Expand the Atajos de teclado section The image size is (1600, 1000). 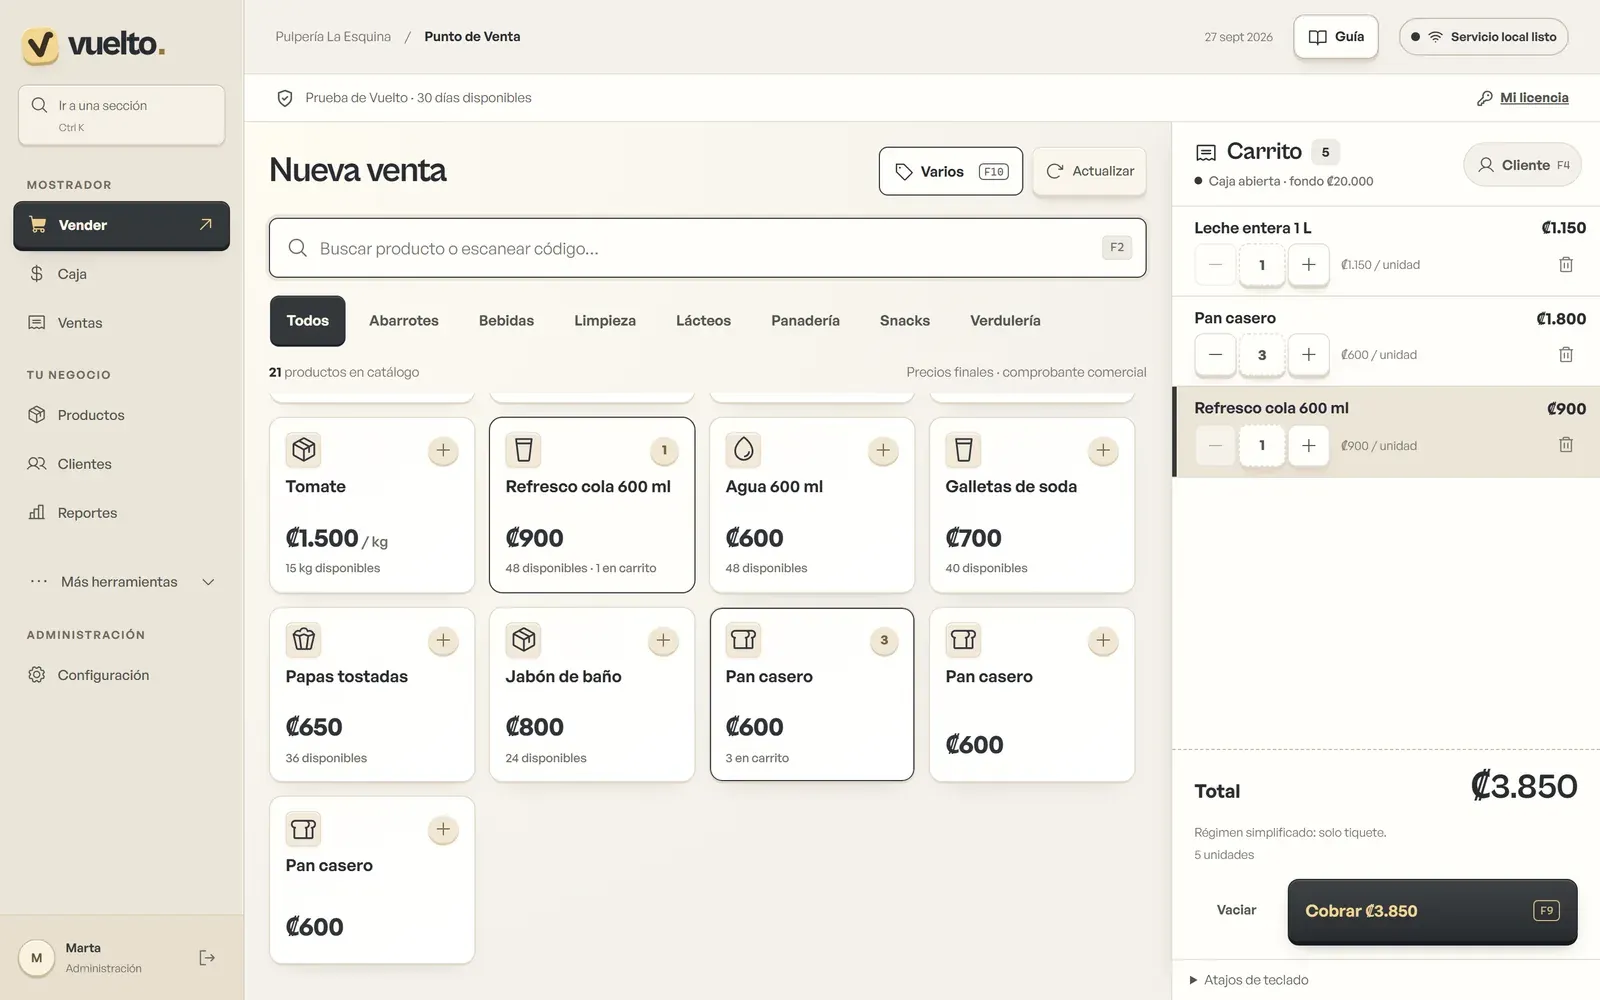tap(1249, 980)
